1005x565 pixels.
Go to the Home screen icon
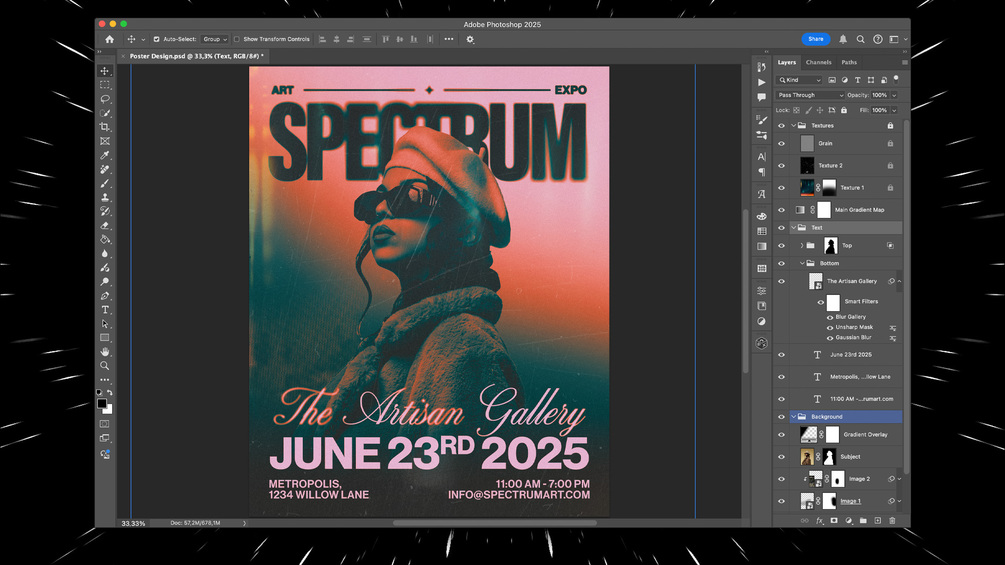[x=110, y=39]
